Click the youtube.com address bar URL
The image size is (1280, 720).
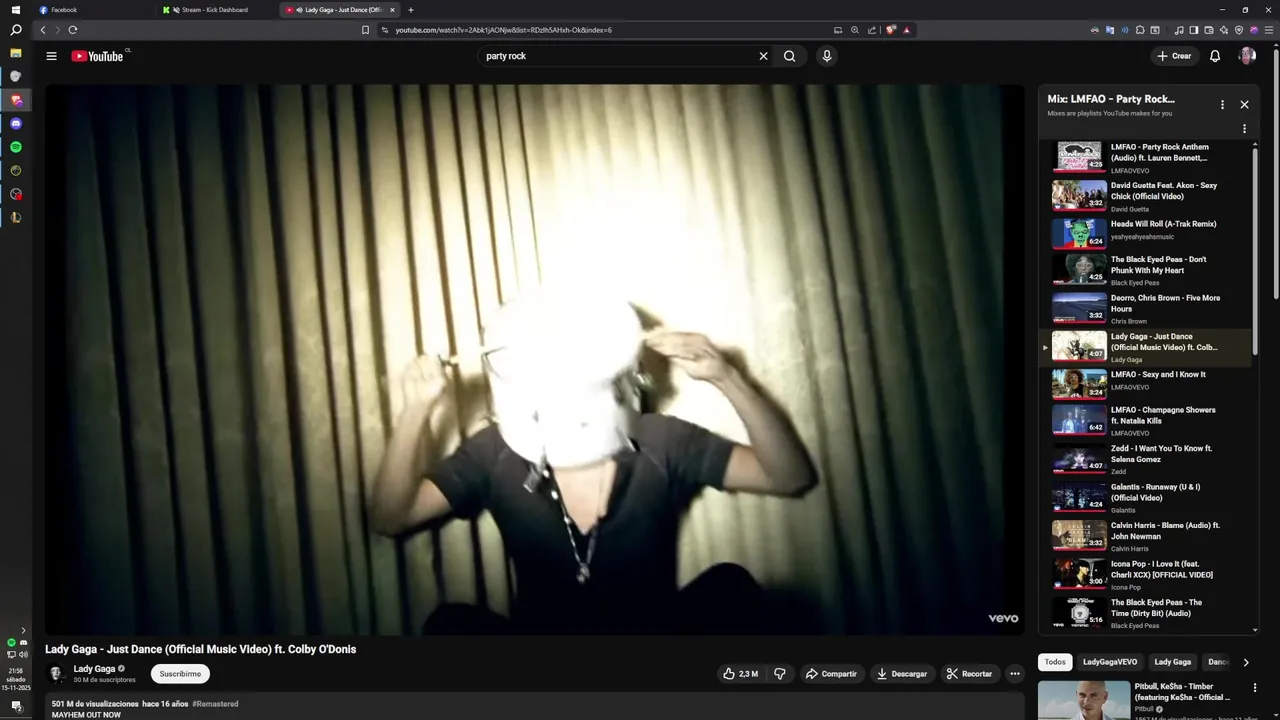point(503,30)
